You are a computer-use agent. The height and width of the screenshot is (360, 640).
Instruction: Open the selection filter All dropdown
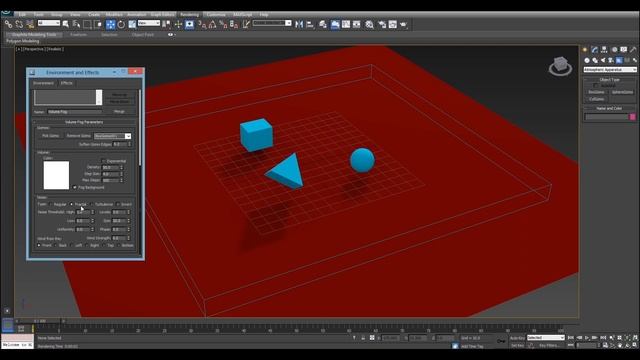pyautogui.click(x=49, y=23)
